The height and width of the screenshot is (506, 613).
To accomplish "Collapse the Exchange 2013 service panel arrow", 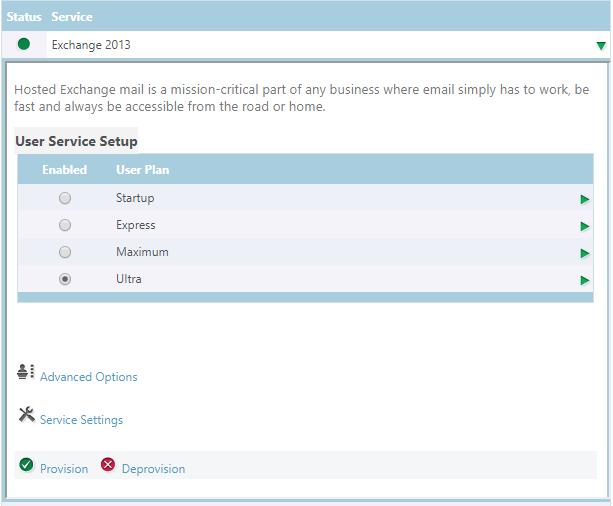I will click(x=601, y=46).
